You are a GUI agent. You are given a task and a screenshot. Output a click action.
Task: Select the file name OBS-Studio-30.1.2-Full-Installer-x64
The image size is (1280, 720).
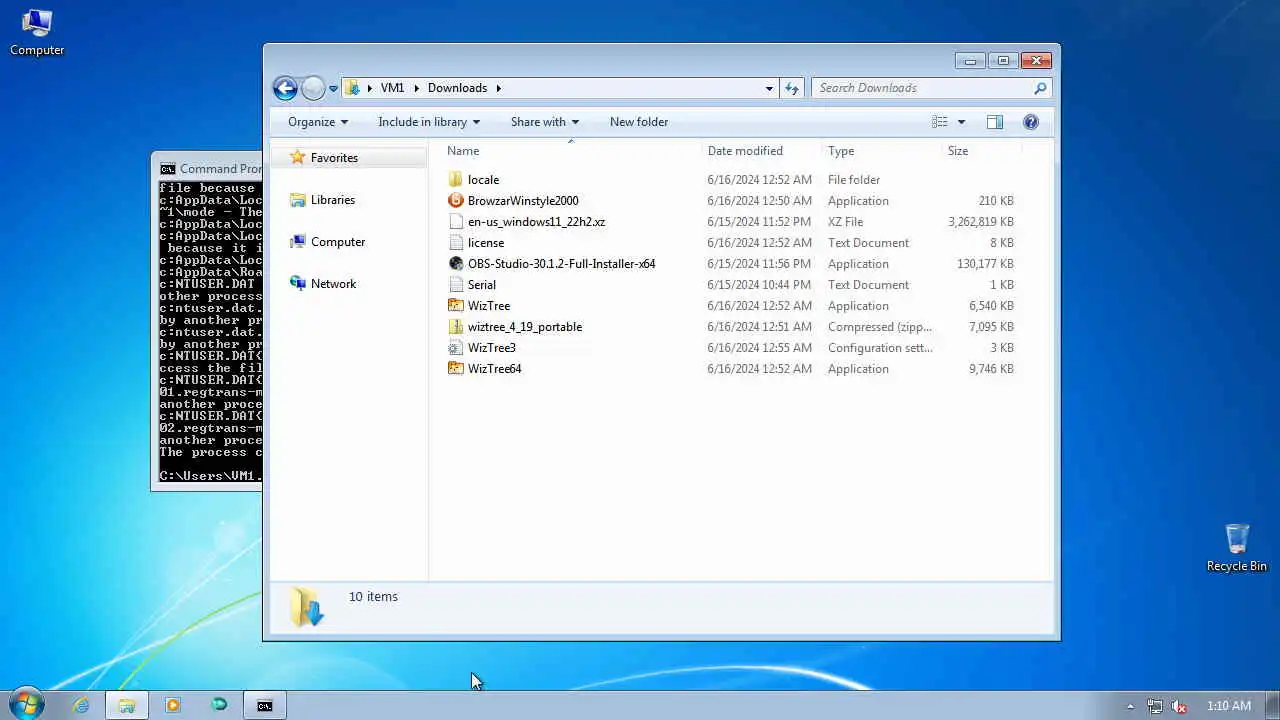pos(561,264)
